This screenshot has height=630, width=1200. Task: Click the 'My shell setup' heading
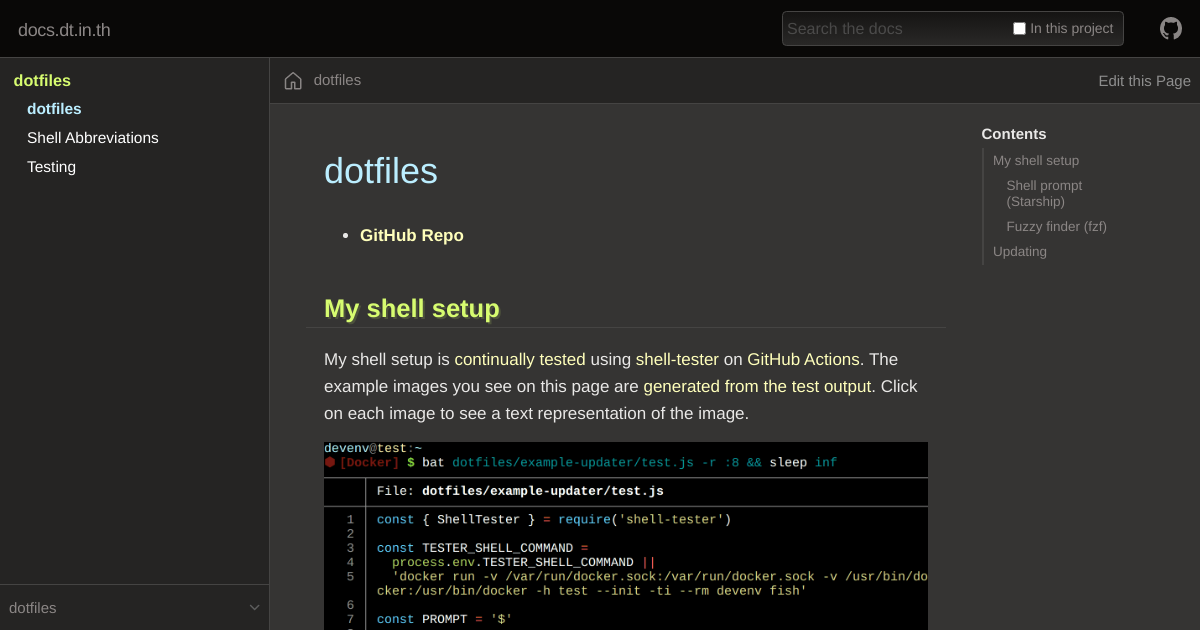coord(412,308)
